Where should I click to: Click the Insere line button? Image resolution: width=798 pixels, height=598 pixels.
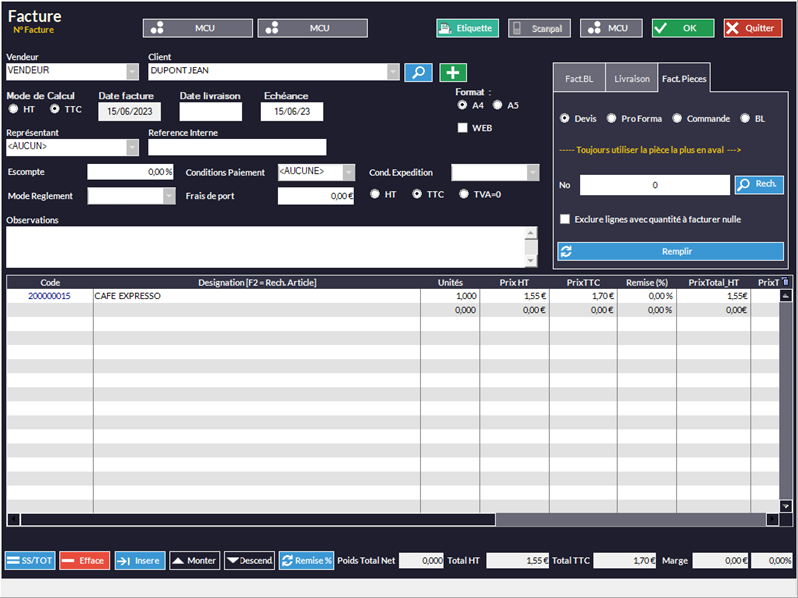point(139,561)
